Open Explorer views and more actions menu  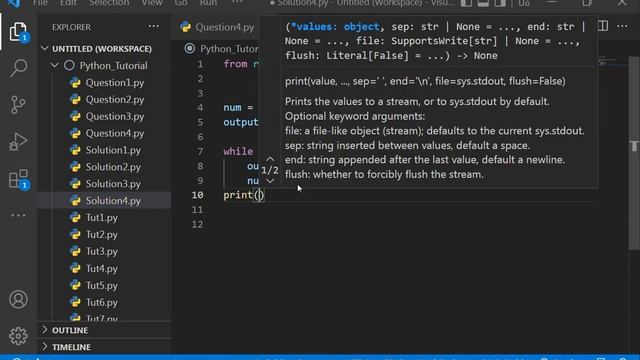pyautogui.click(x=153, y=27)
